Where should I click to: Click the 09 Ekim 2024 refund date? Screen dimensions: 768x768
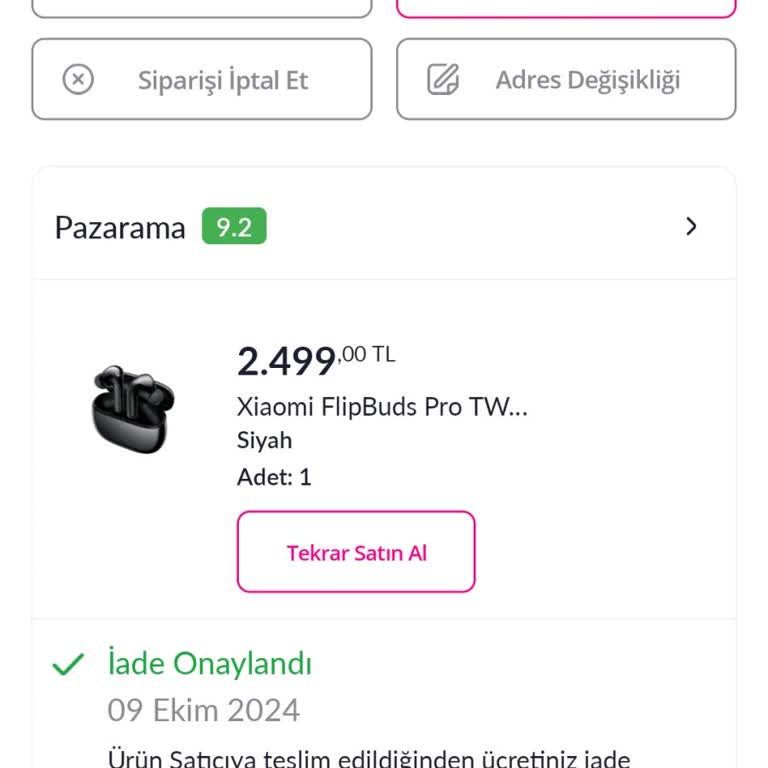203,710
